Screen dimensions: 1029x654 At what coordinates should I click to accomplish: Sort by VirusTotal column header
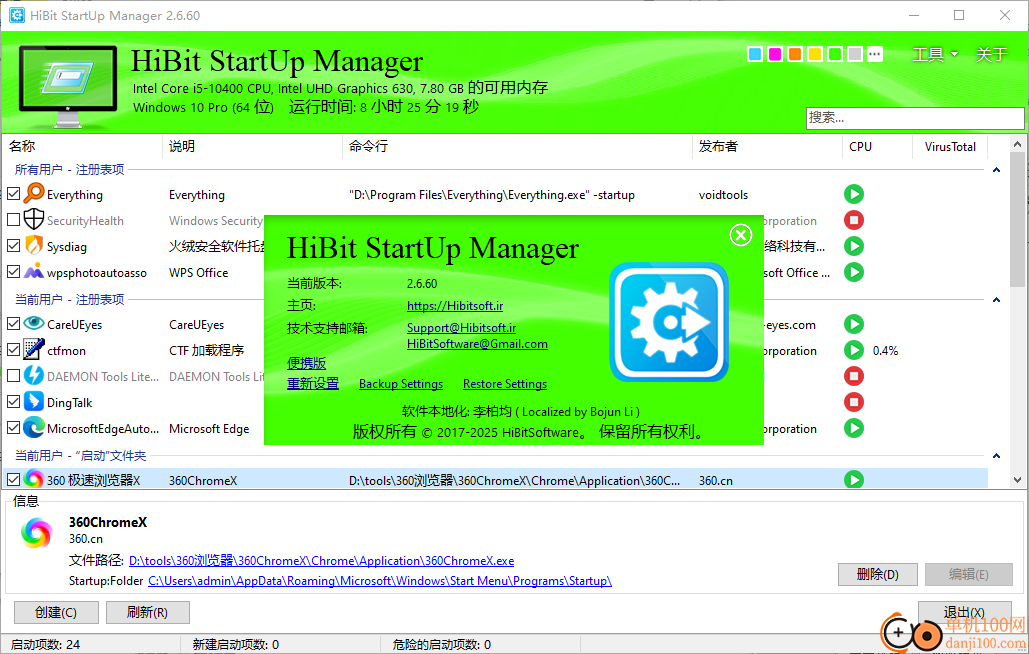[x=950, y=146]
